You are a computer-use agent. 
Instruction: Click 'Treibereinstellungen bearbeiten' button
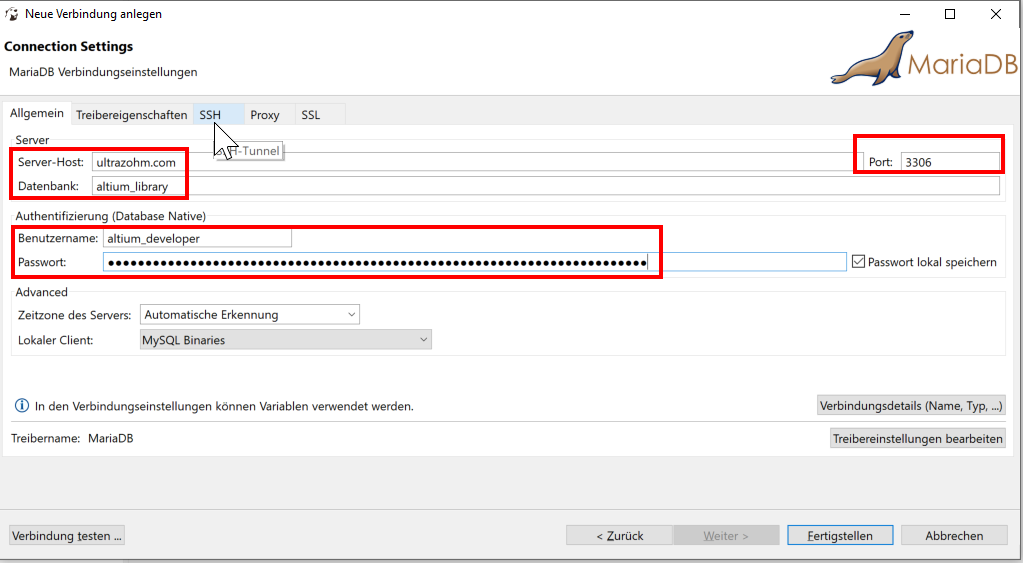pos(917,439)
